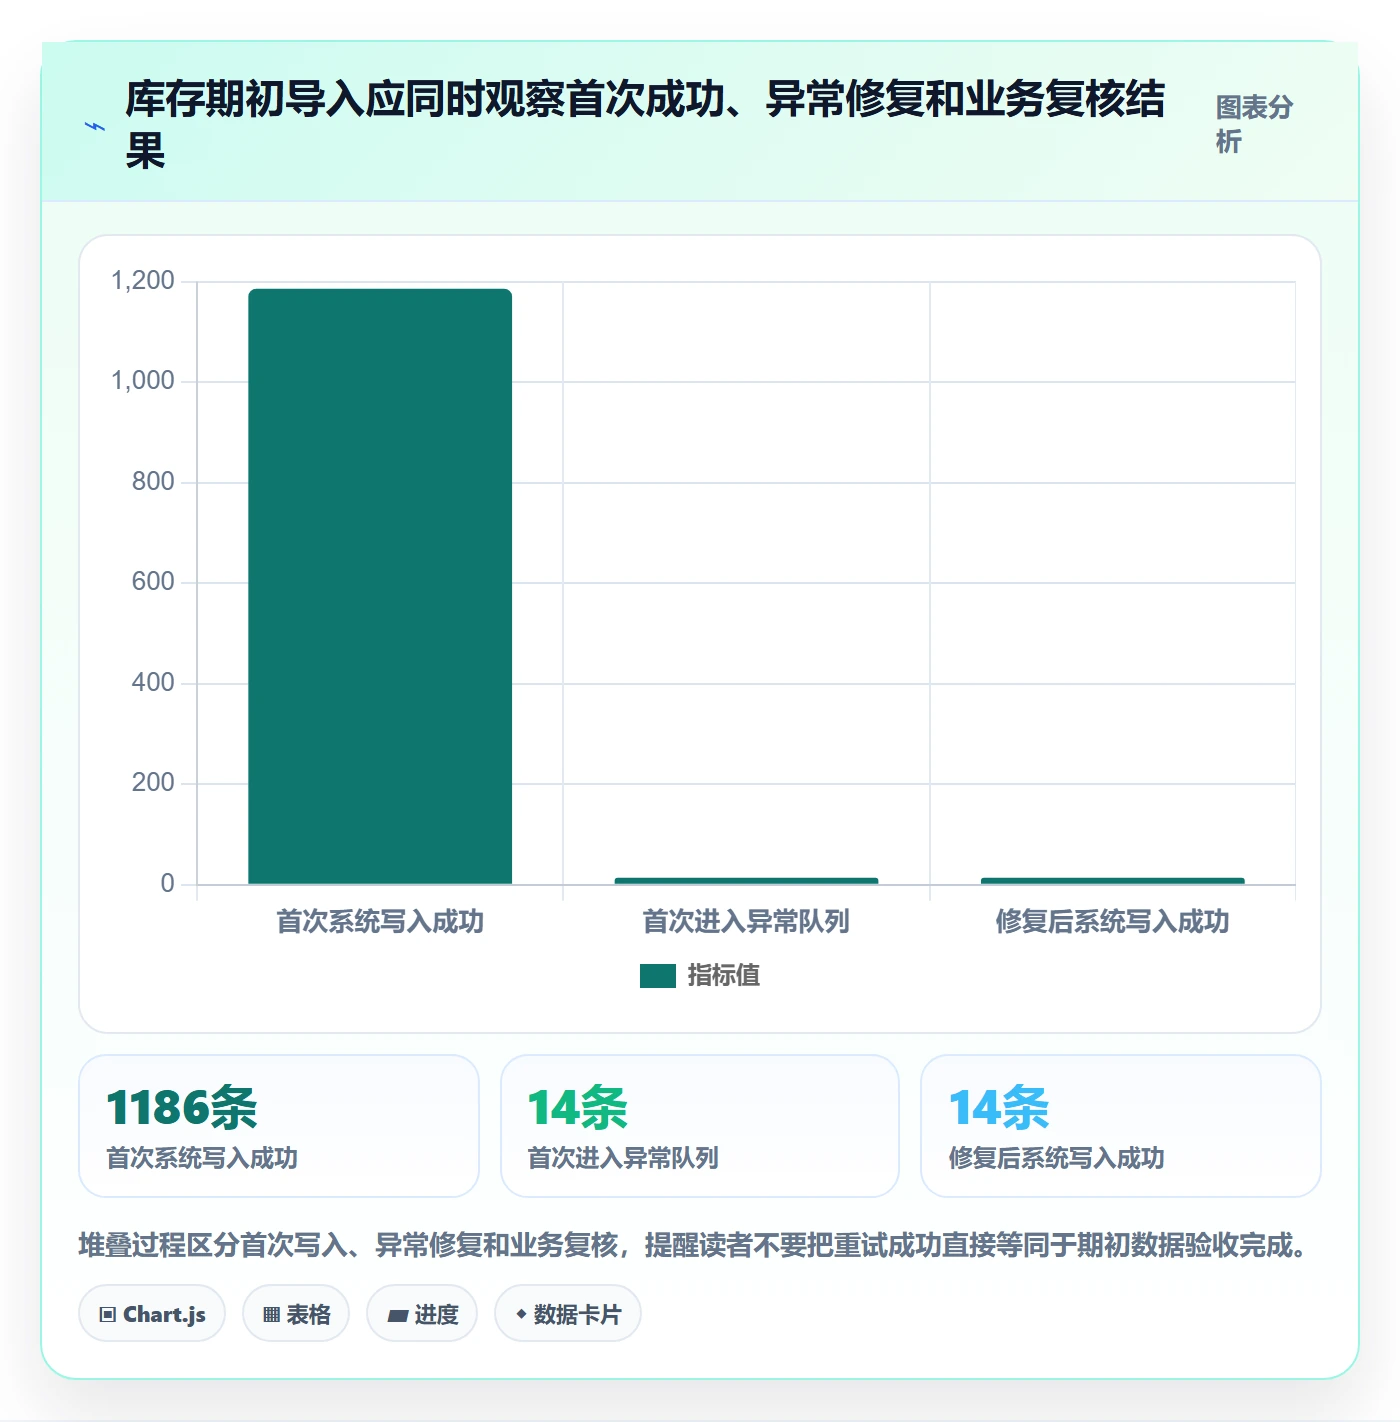This screenshot has width=1400, height=1422.
Task: Click the 1,200 y-axis value
Action: coord(143,281)
